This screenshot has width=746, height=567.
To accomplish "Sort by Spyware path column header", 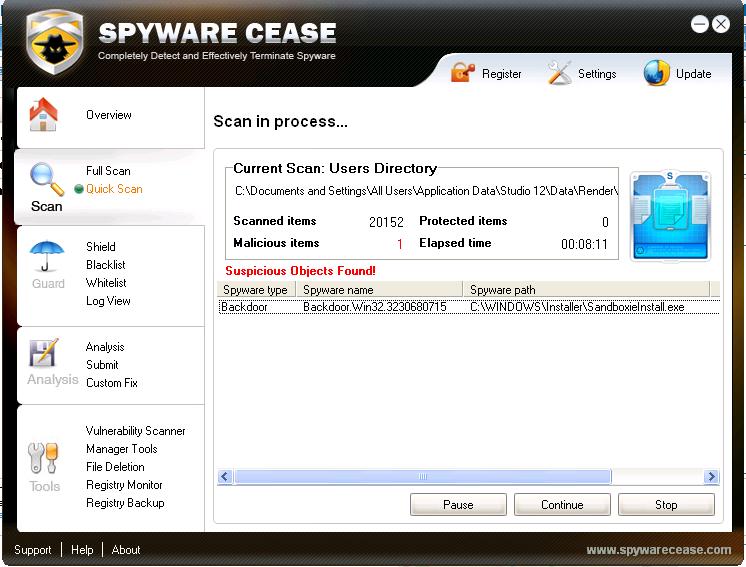I will point(586,290).
